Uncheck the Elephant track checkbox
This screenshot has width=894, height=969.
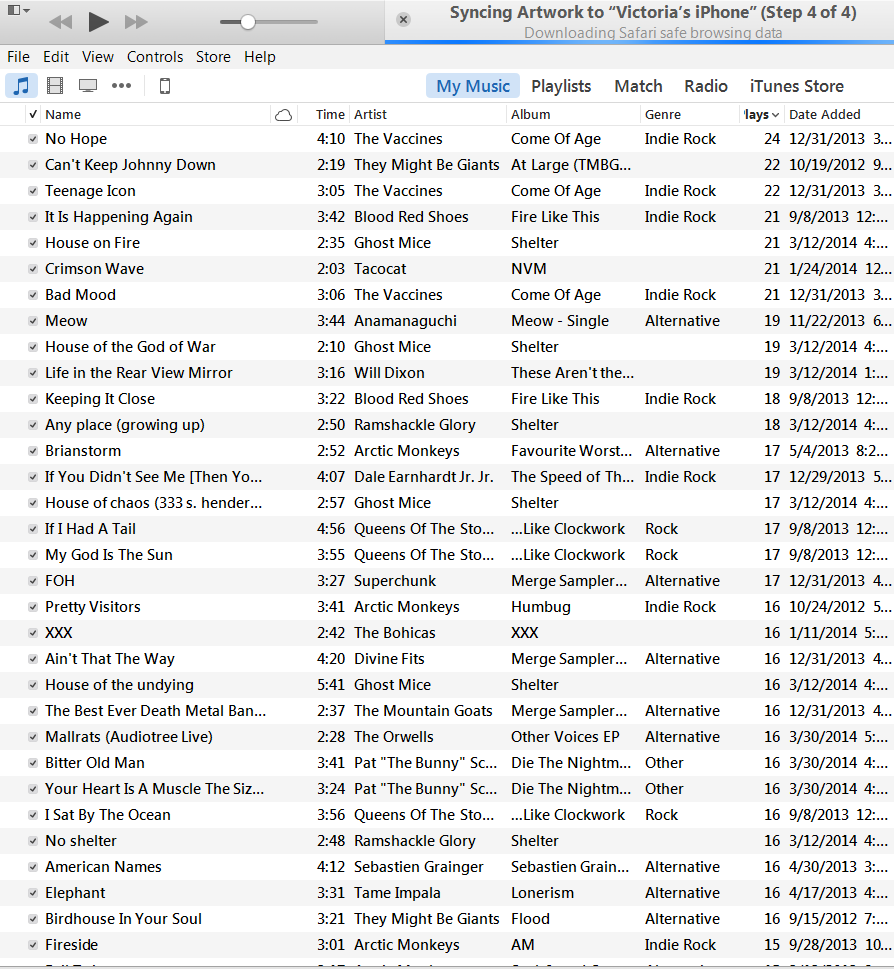[33, 893]
